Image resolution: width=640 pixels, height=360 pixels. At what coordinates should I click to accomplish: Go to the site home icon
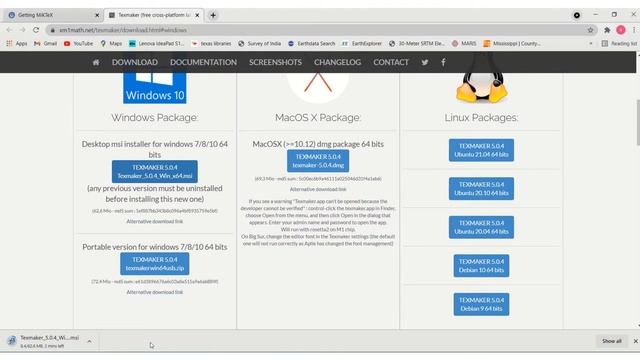(96, 62)
